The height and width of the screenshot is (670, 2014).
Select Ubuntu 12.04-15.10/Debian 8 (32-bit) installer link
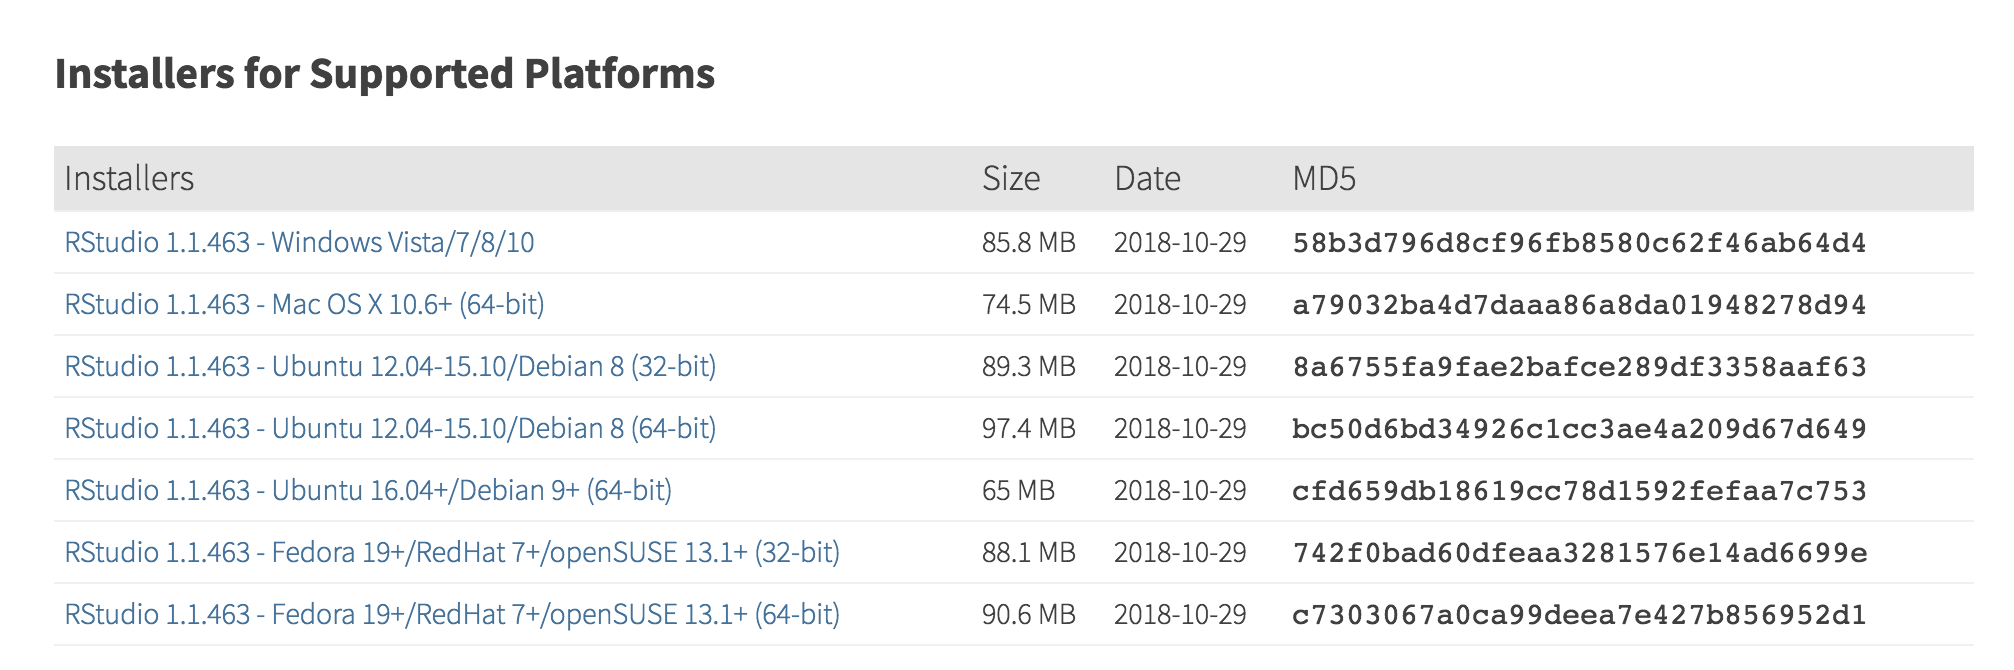(390, 367)
